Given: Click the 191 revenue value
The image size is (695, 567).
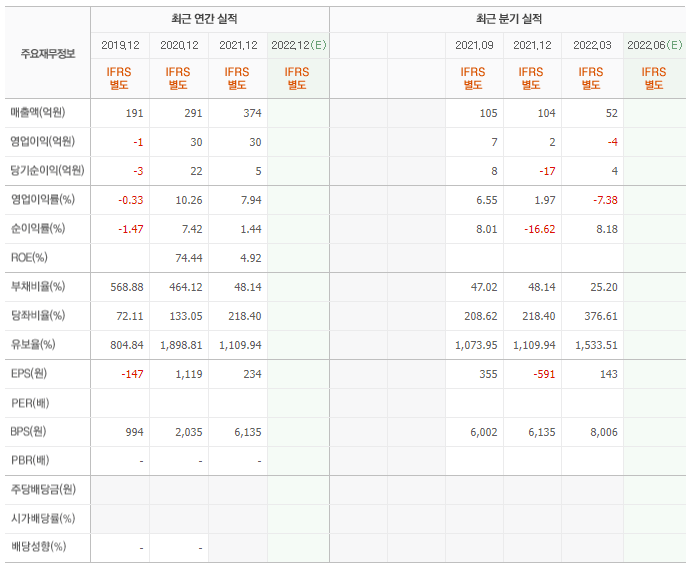Looking at the screenshot, I should click(134, 113).
